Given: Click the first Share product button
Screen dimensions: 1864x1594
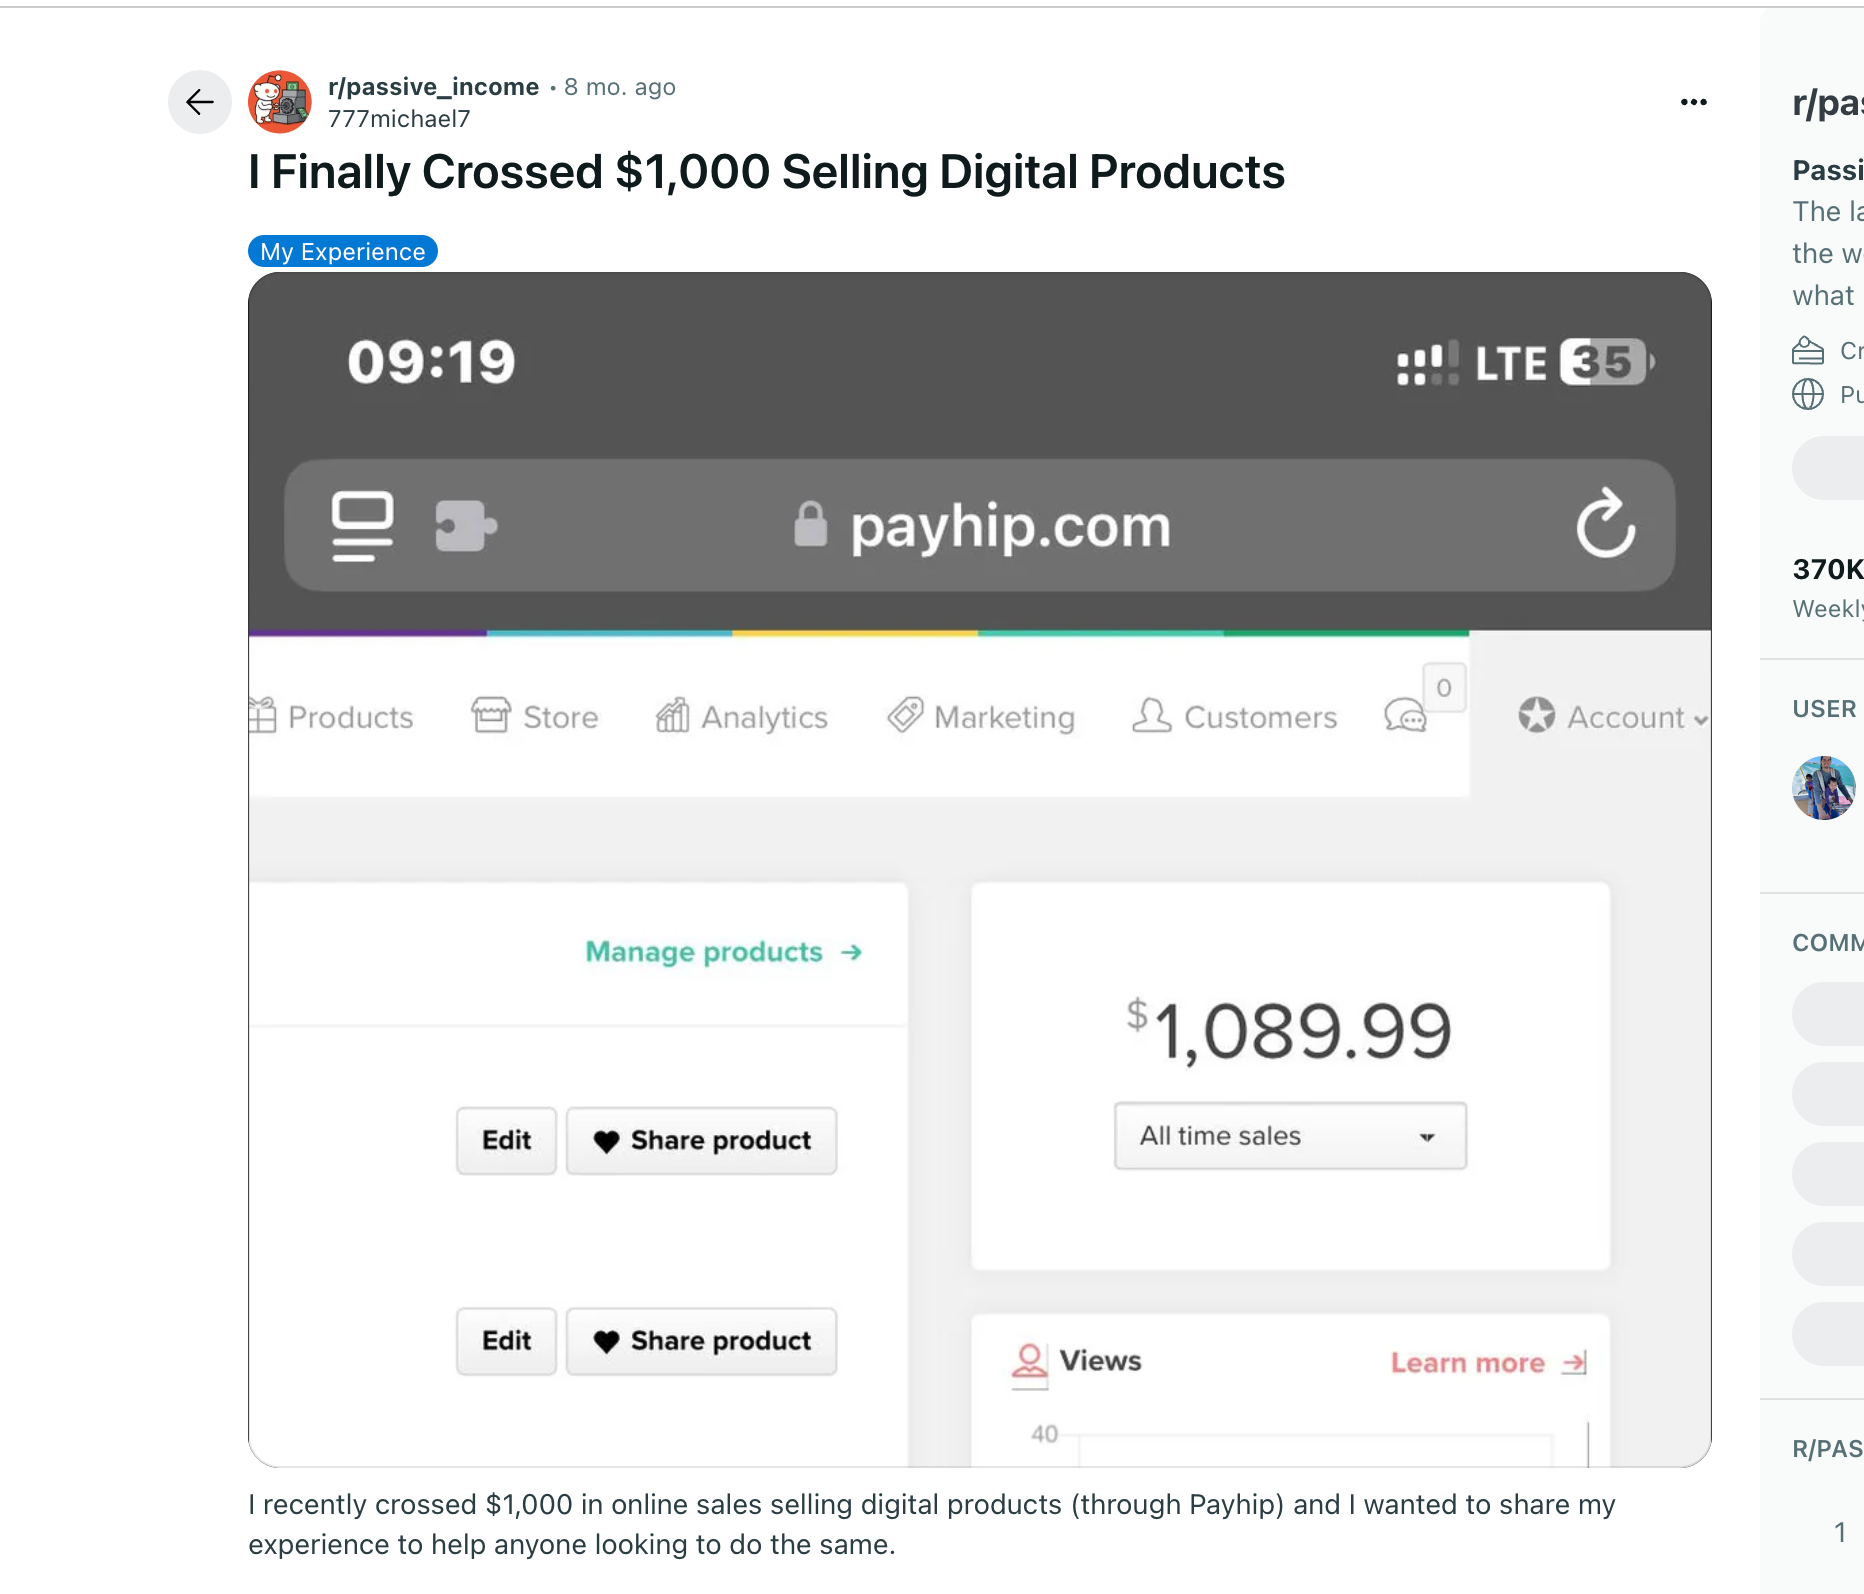Looking at the screenshot, I should (701, 1140).
